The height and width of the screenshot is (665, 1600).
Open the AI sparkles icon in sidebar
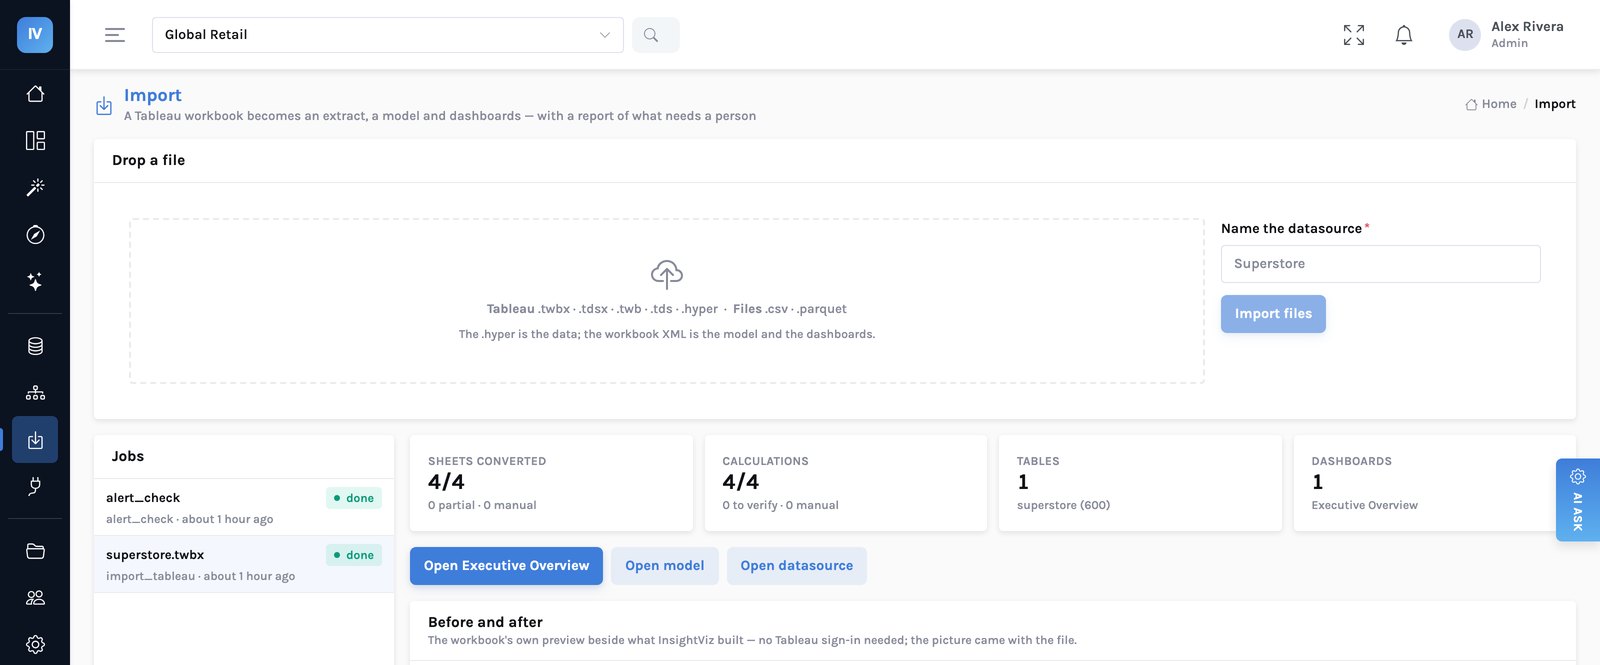tap(35, 282)
